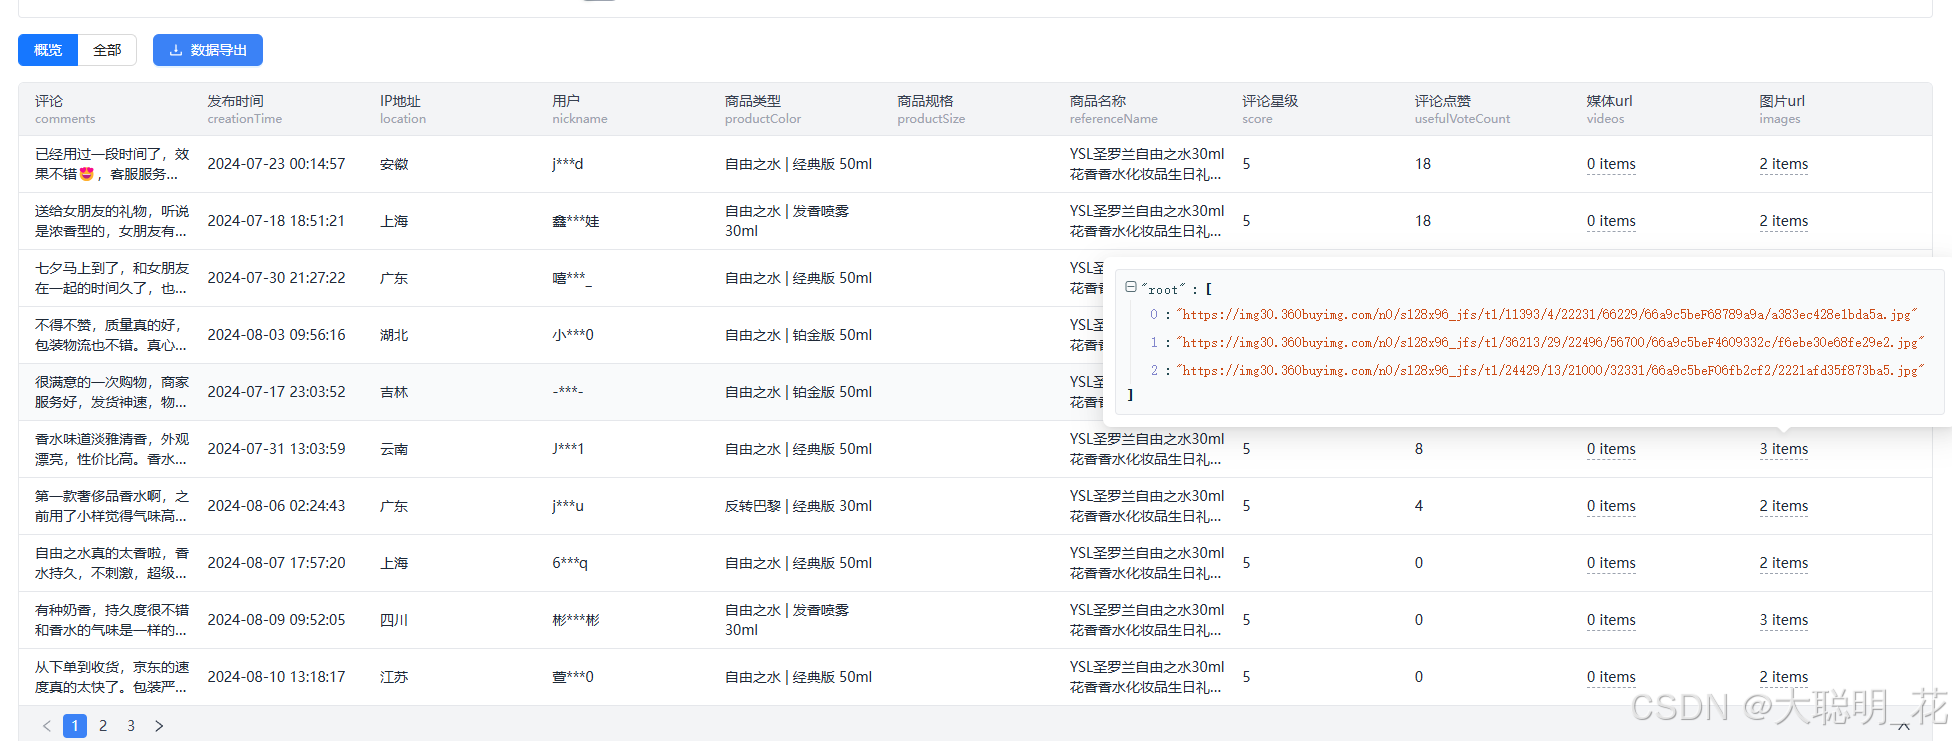The image size is (1952, 741).
Task: Select timestamp 2024-08-10 13:18:17
Action: [x=276, y=677]
